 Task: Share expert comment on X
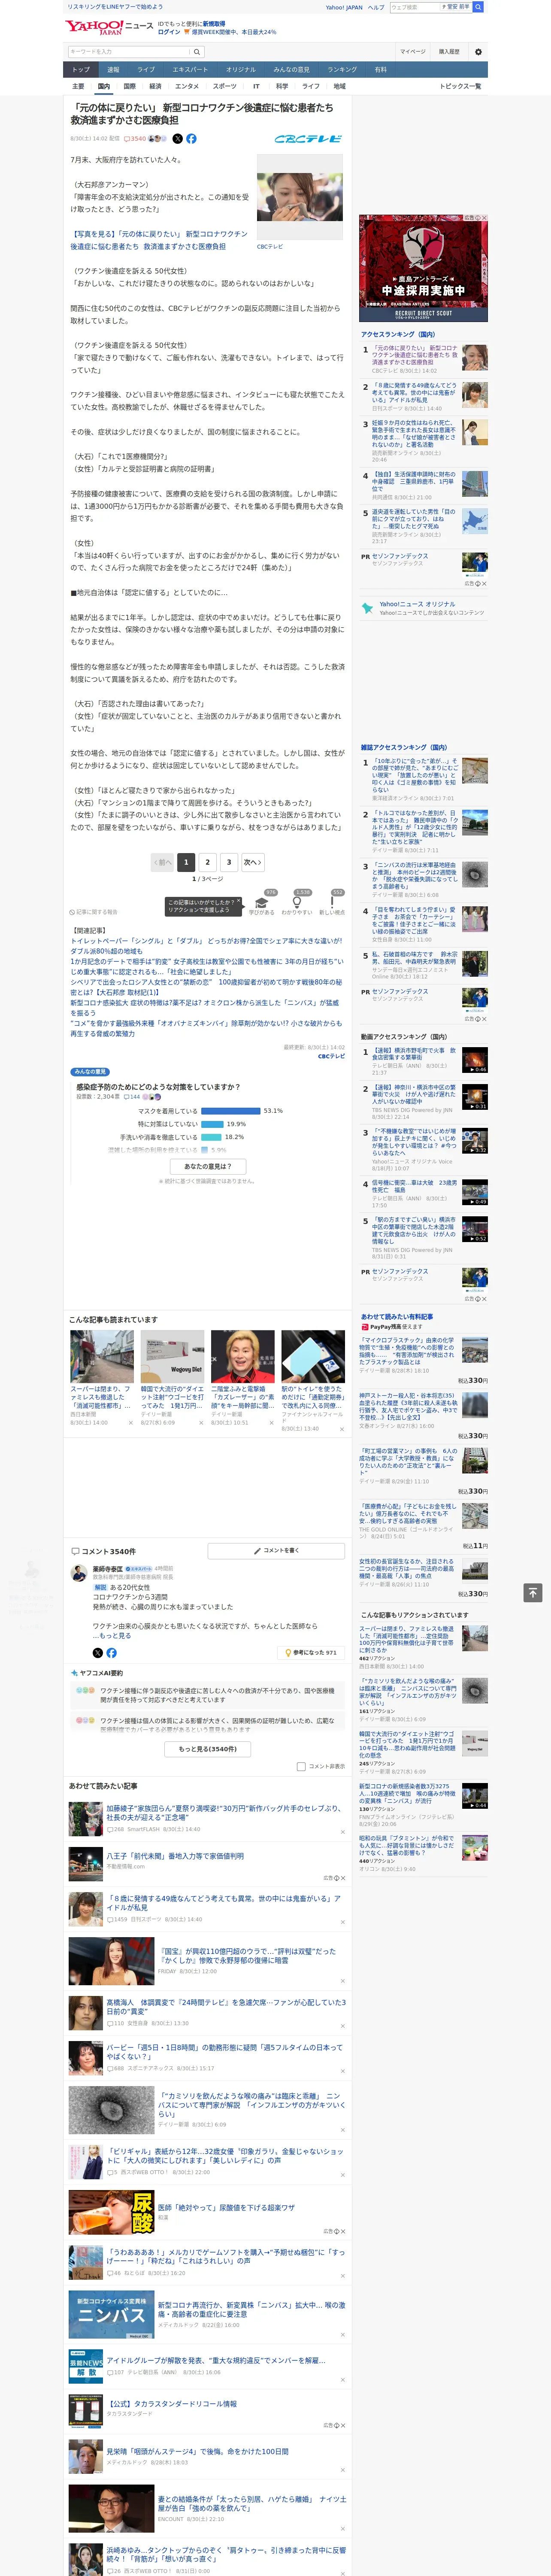[97, 1653]
